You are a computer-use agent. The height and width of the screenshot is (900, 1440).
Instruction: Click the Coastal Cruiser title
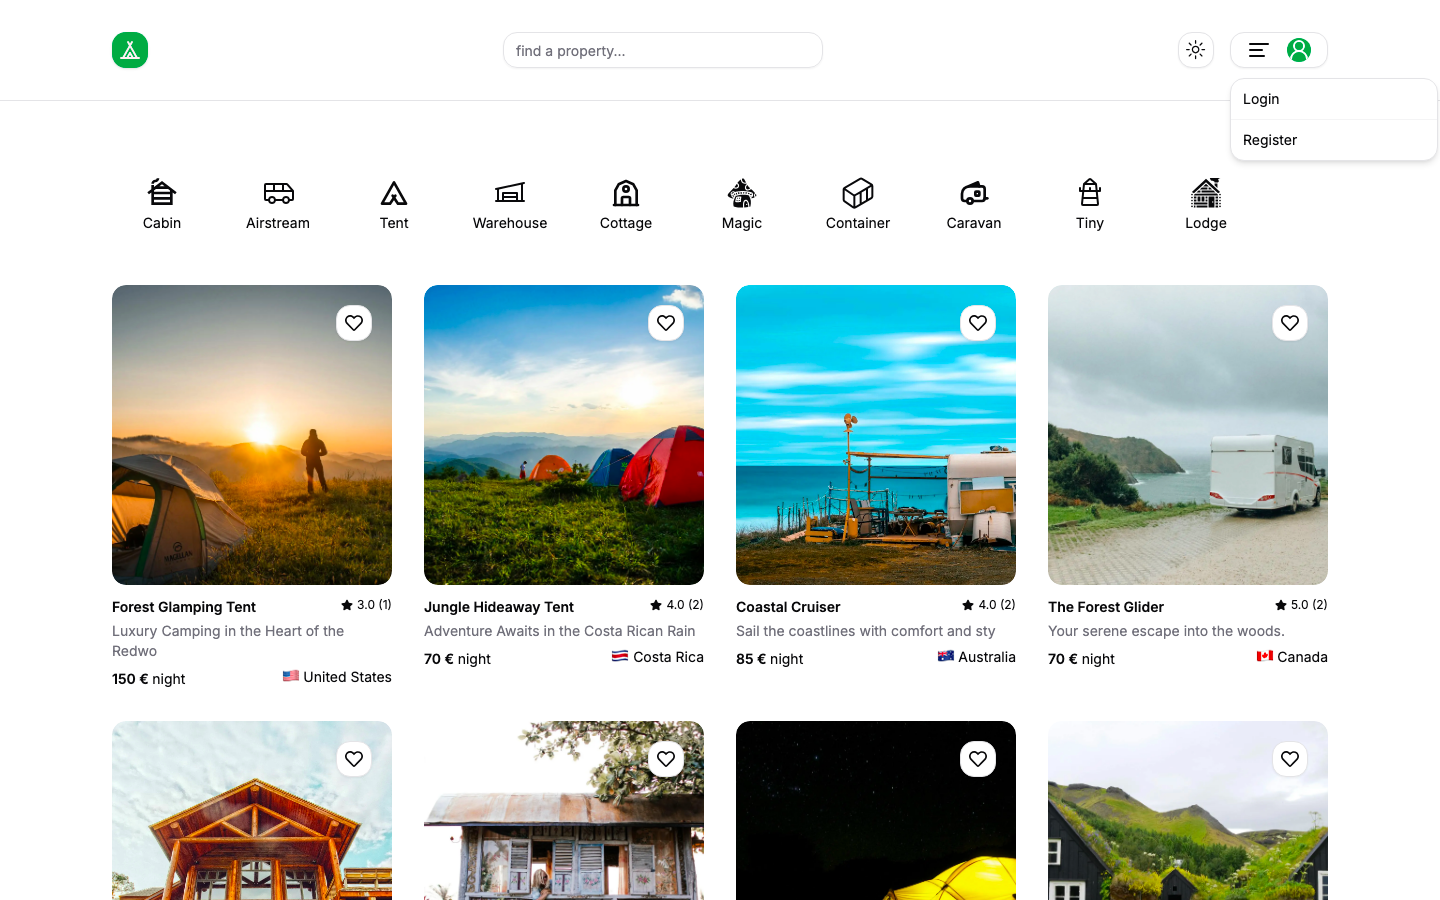tap(788, 607)
